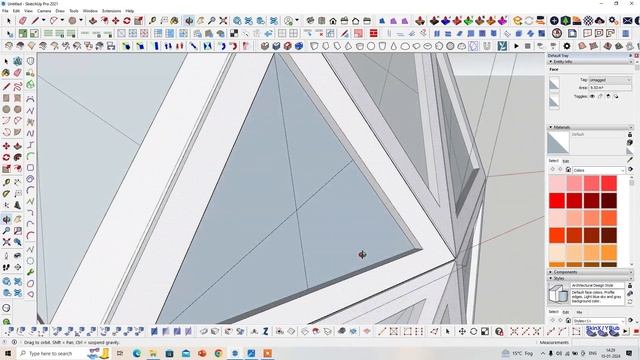The height and width of the screenshot is (360, 640).
Task: Click Create Material icon in Materials panel
Action: pyautogui.click(x=630, y=142)
